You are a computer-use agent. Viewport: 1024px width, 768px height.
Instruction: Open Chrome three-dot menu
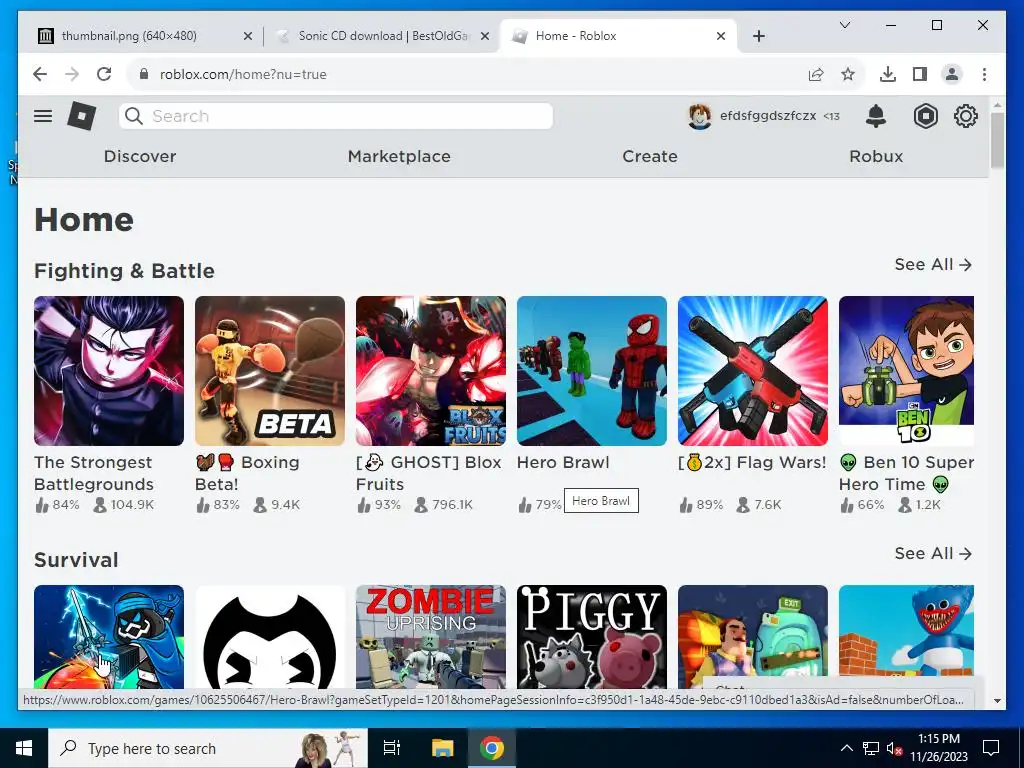984,74
